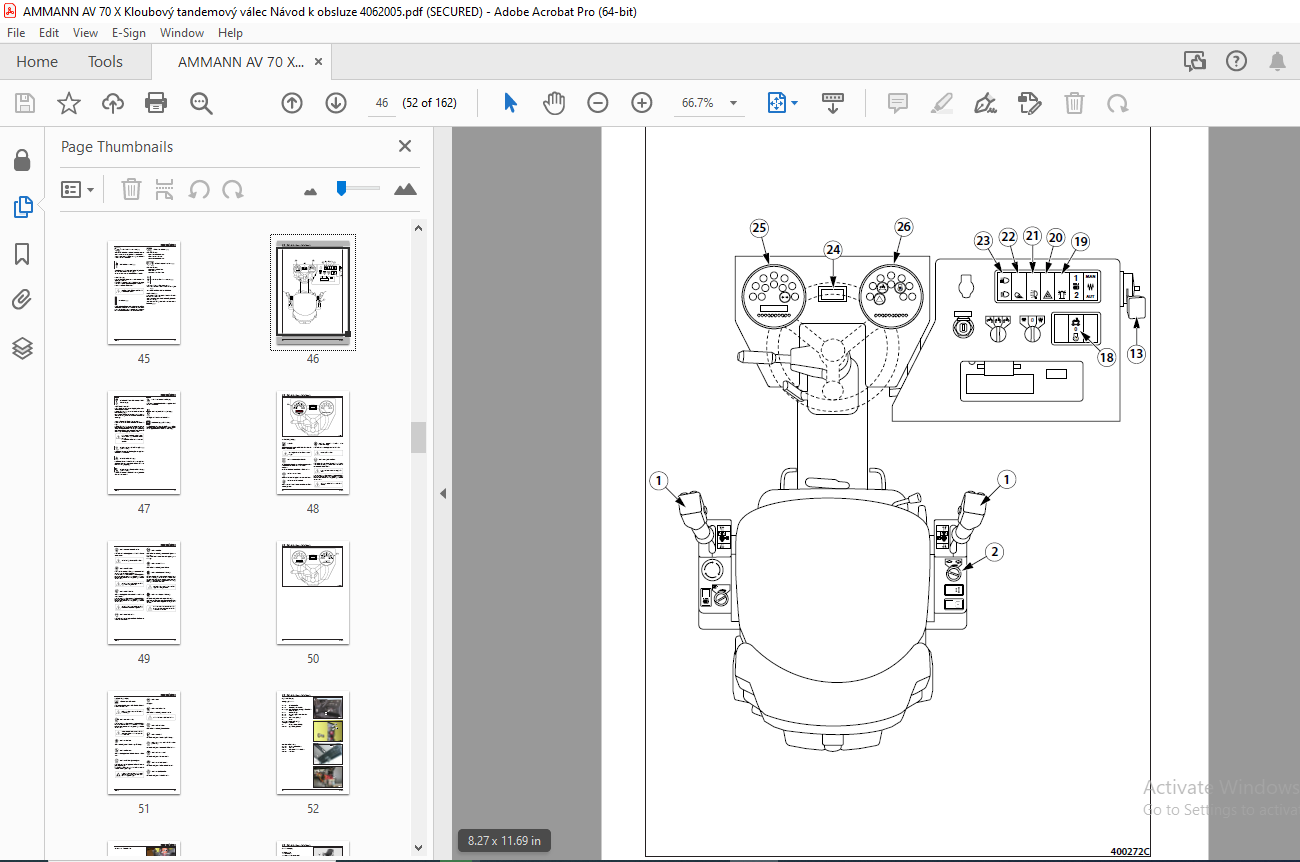Open the Help question mark icon
Image resolution: width=1300 pixels, height=862 pixels.
tap(1237, 61)
